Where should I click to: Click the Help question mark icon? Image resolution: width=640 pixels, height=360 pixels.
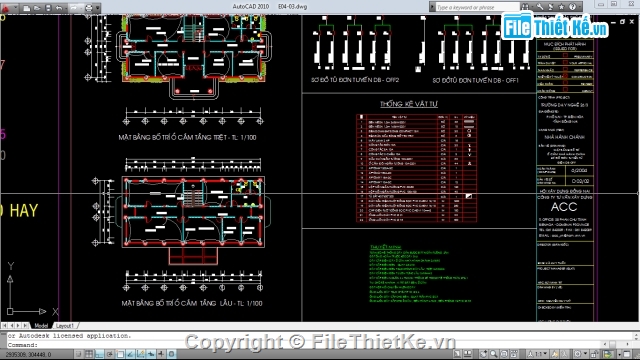click(x=572, y=7)
